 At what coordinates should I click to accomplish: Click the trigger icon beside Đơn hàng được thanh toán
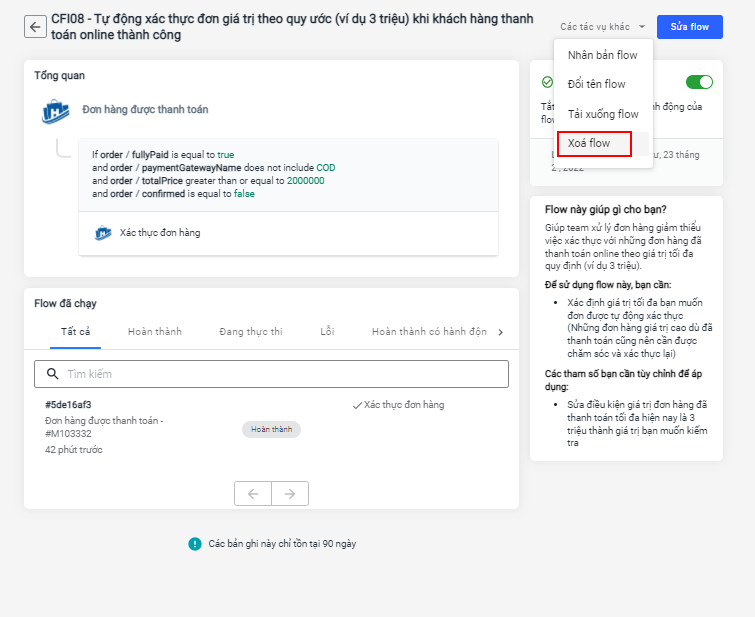pyautogui.click(x=55, y=111)
